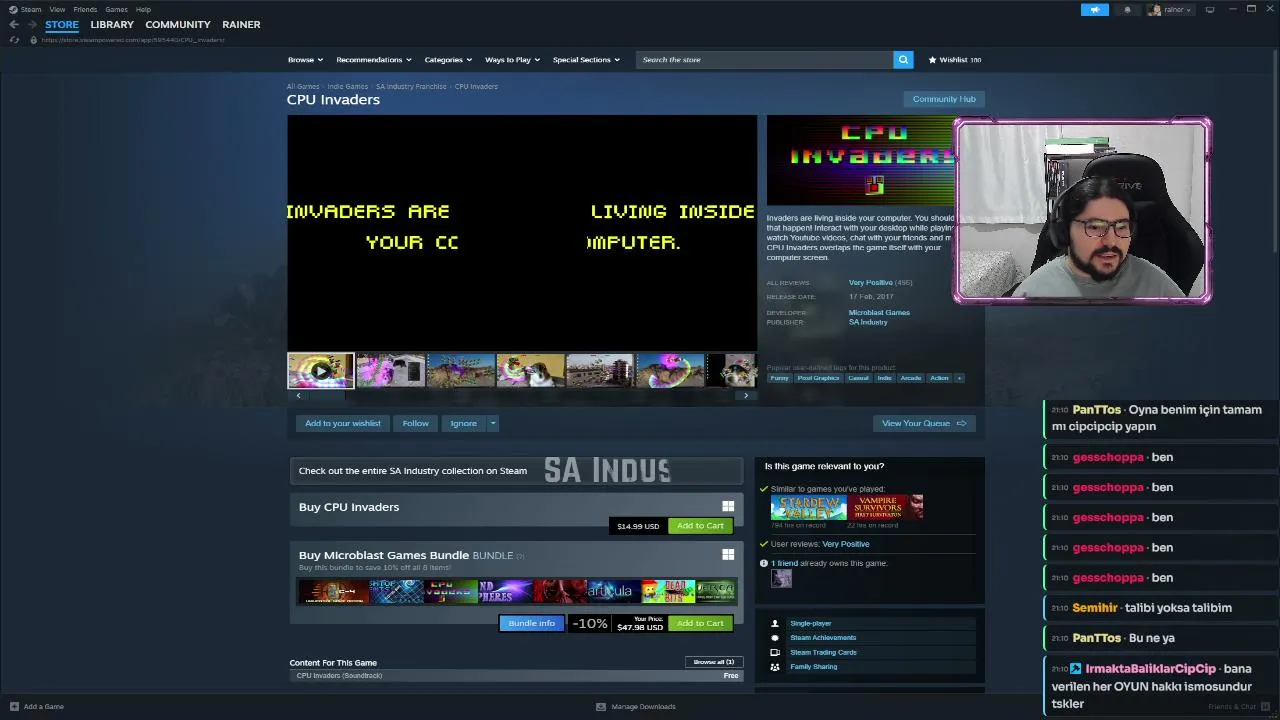The width and height of the screenshot is (1280, 720).
Task: Click the search magnifier button in store
Action: [x=903, y=60]
